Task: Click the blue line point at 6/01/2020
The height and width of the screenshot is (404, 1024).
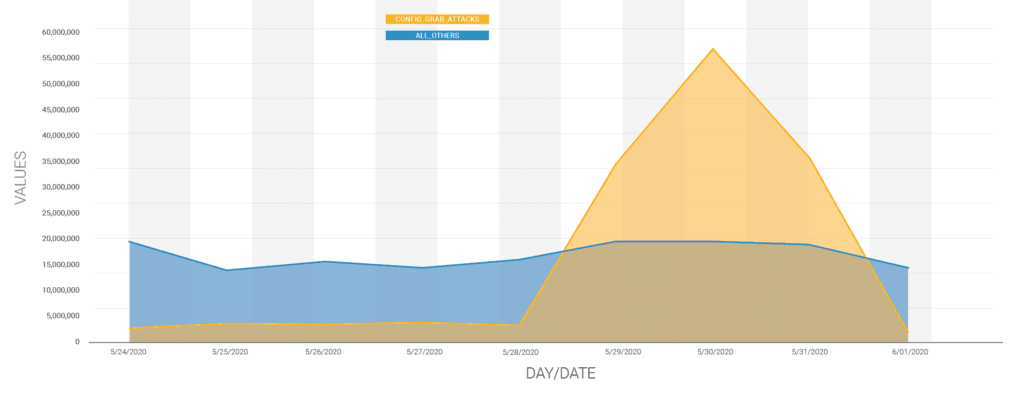Action: click(908, 268)
